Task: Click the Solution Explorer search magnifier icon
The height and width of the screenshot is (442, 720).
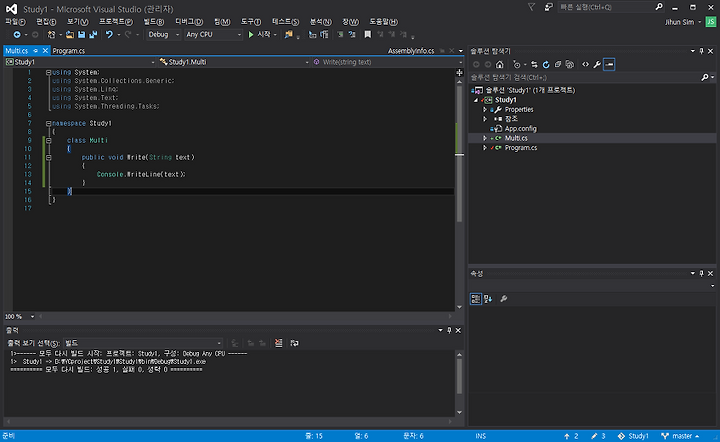Action: pos(705,78)
